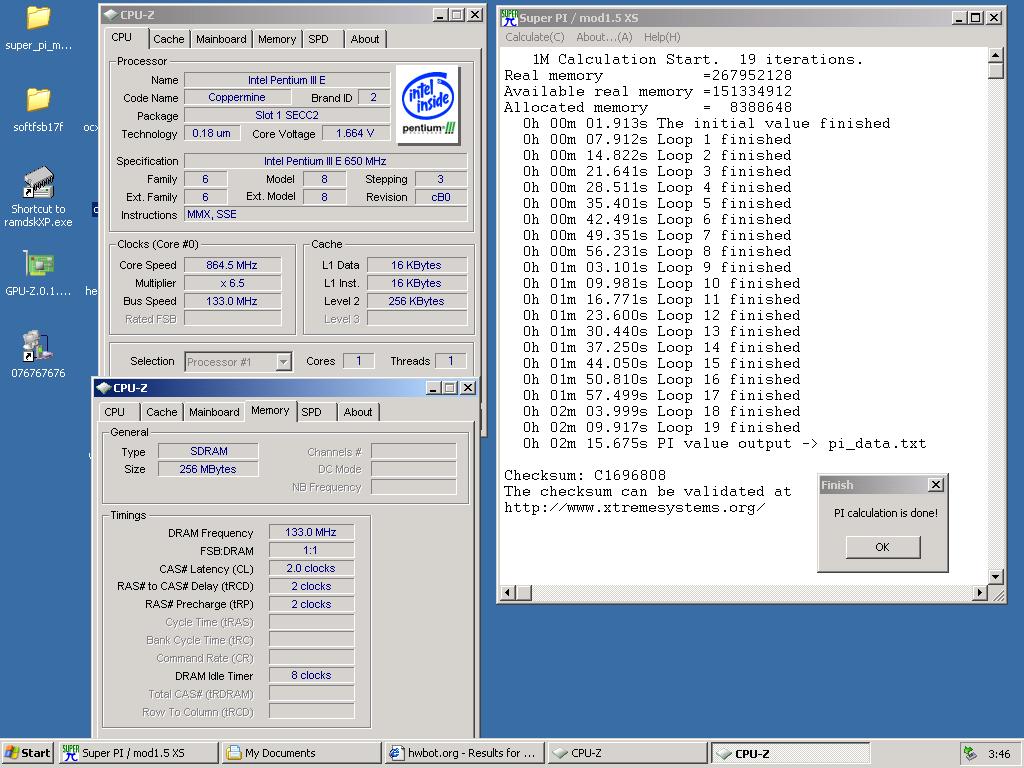1024x768 pixels.
Task: Click the Level 2 cache 256 KBytes field
Action: pyautogui.click(x=417, y=301)
